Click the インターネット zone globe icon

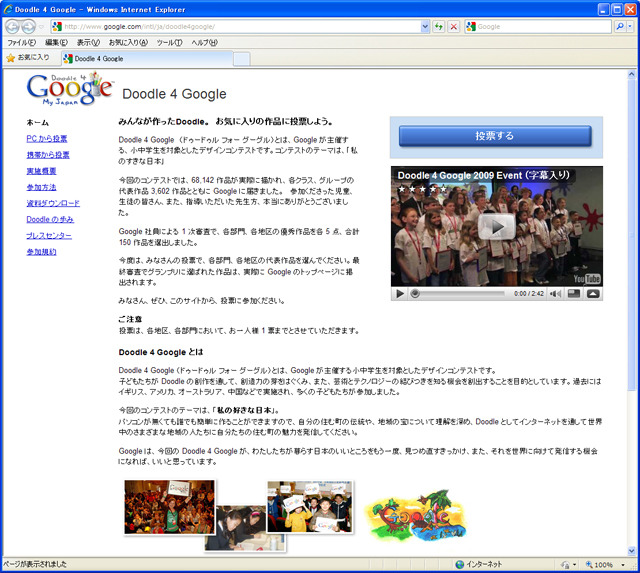click(x=460, y=564)
